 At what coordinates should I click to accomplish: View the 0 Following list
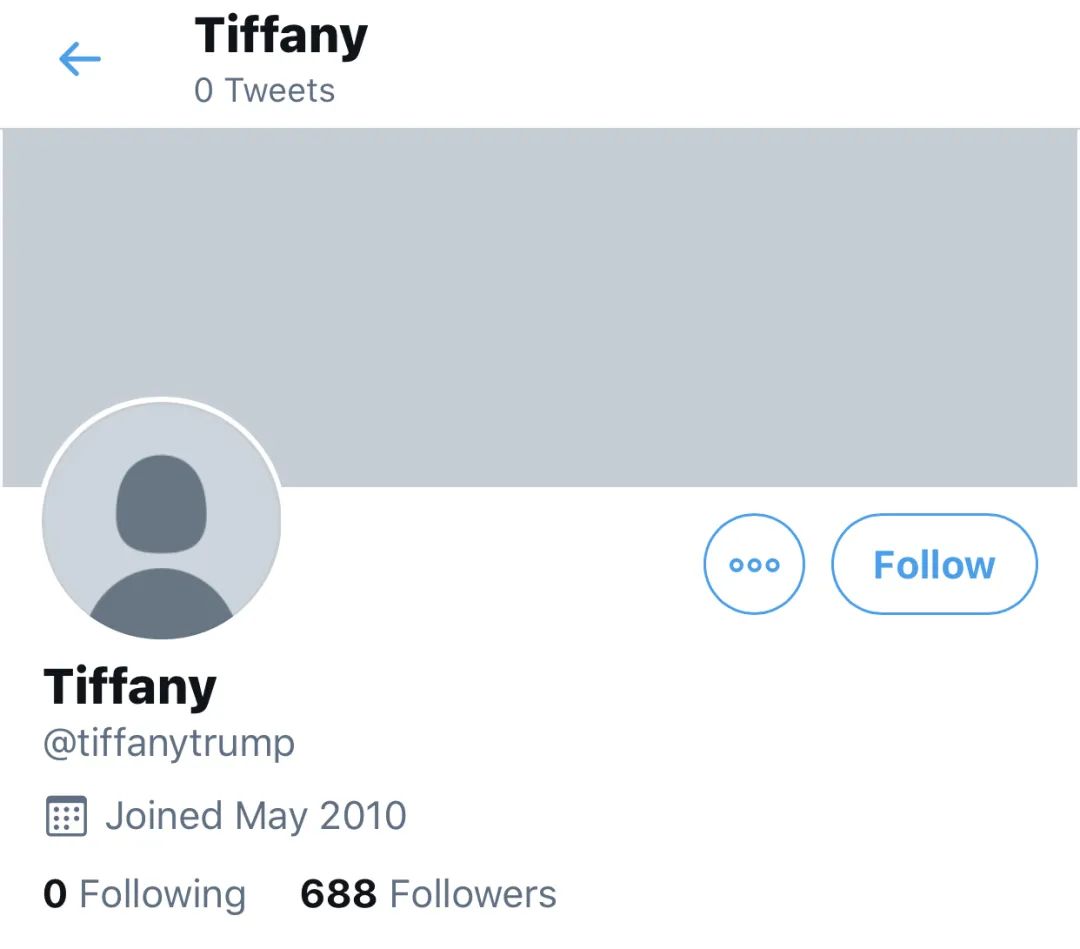(x=144, y=893)
